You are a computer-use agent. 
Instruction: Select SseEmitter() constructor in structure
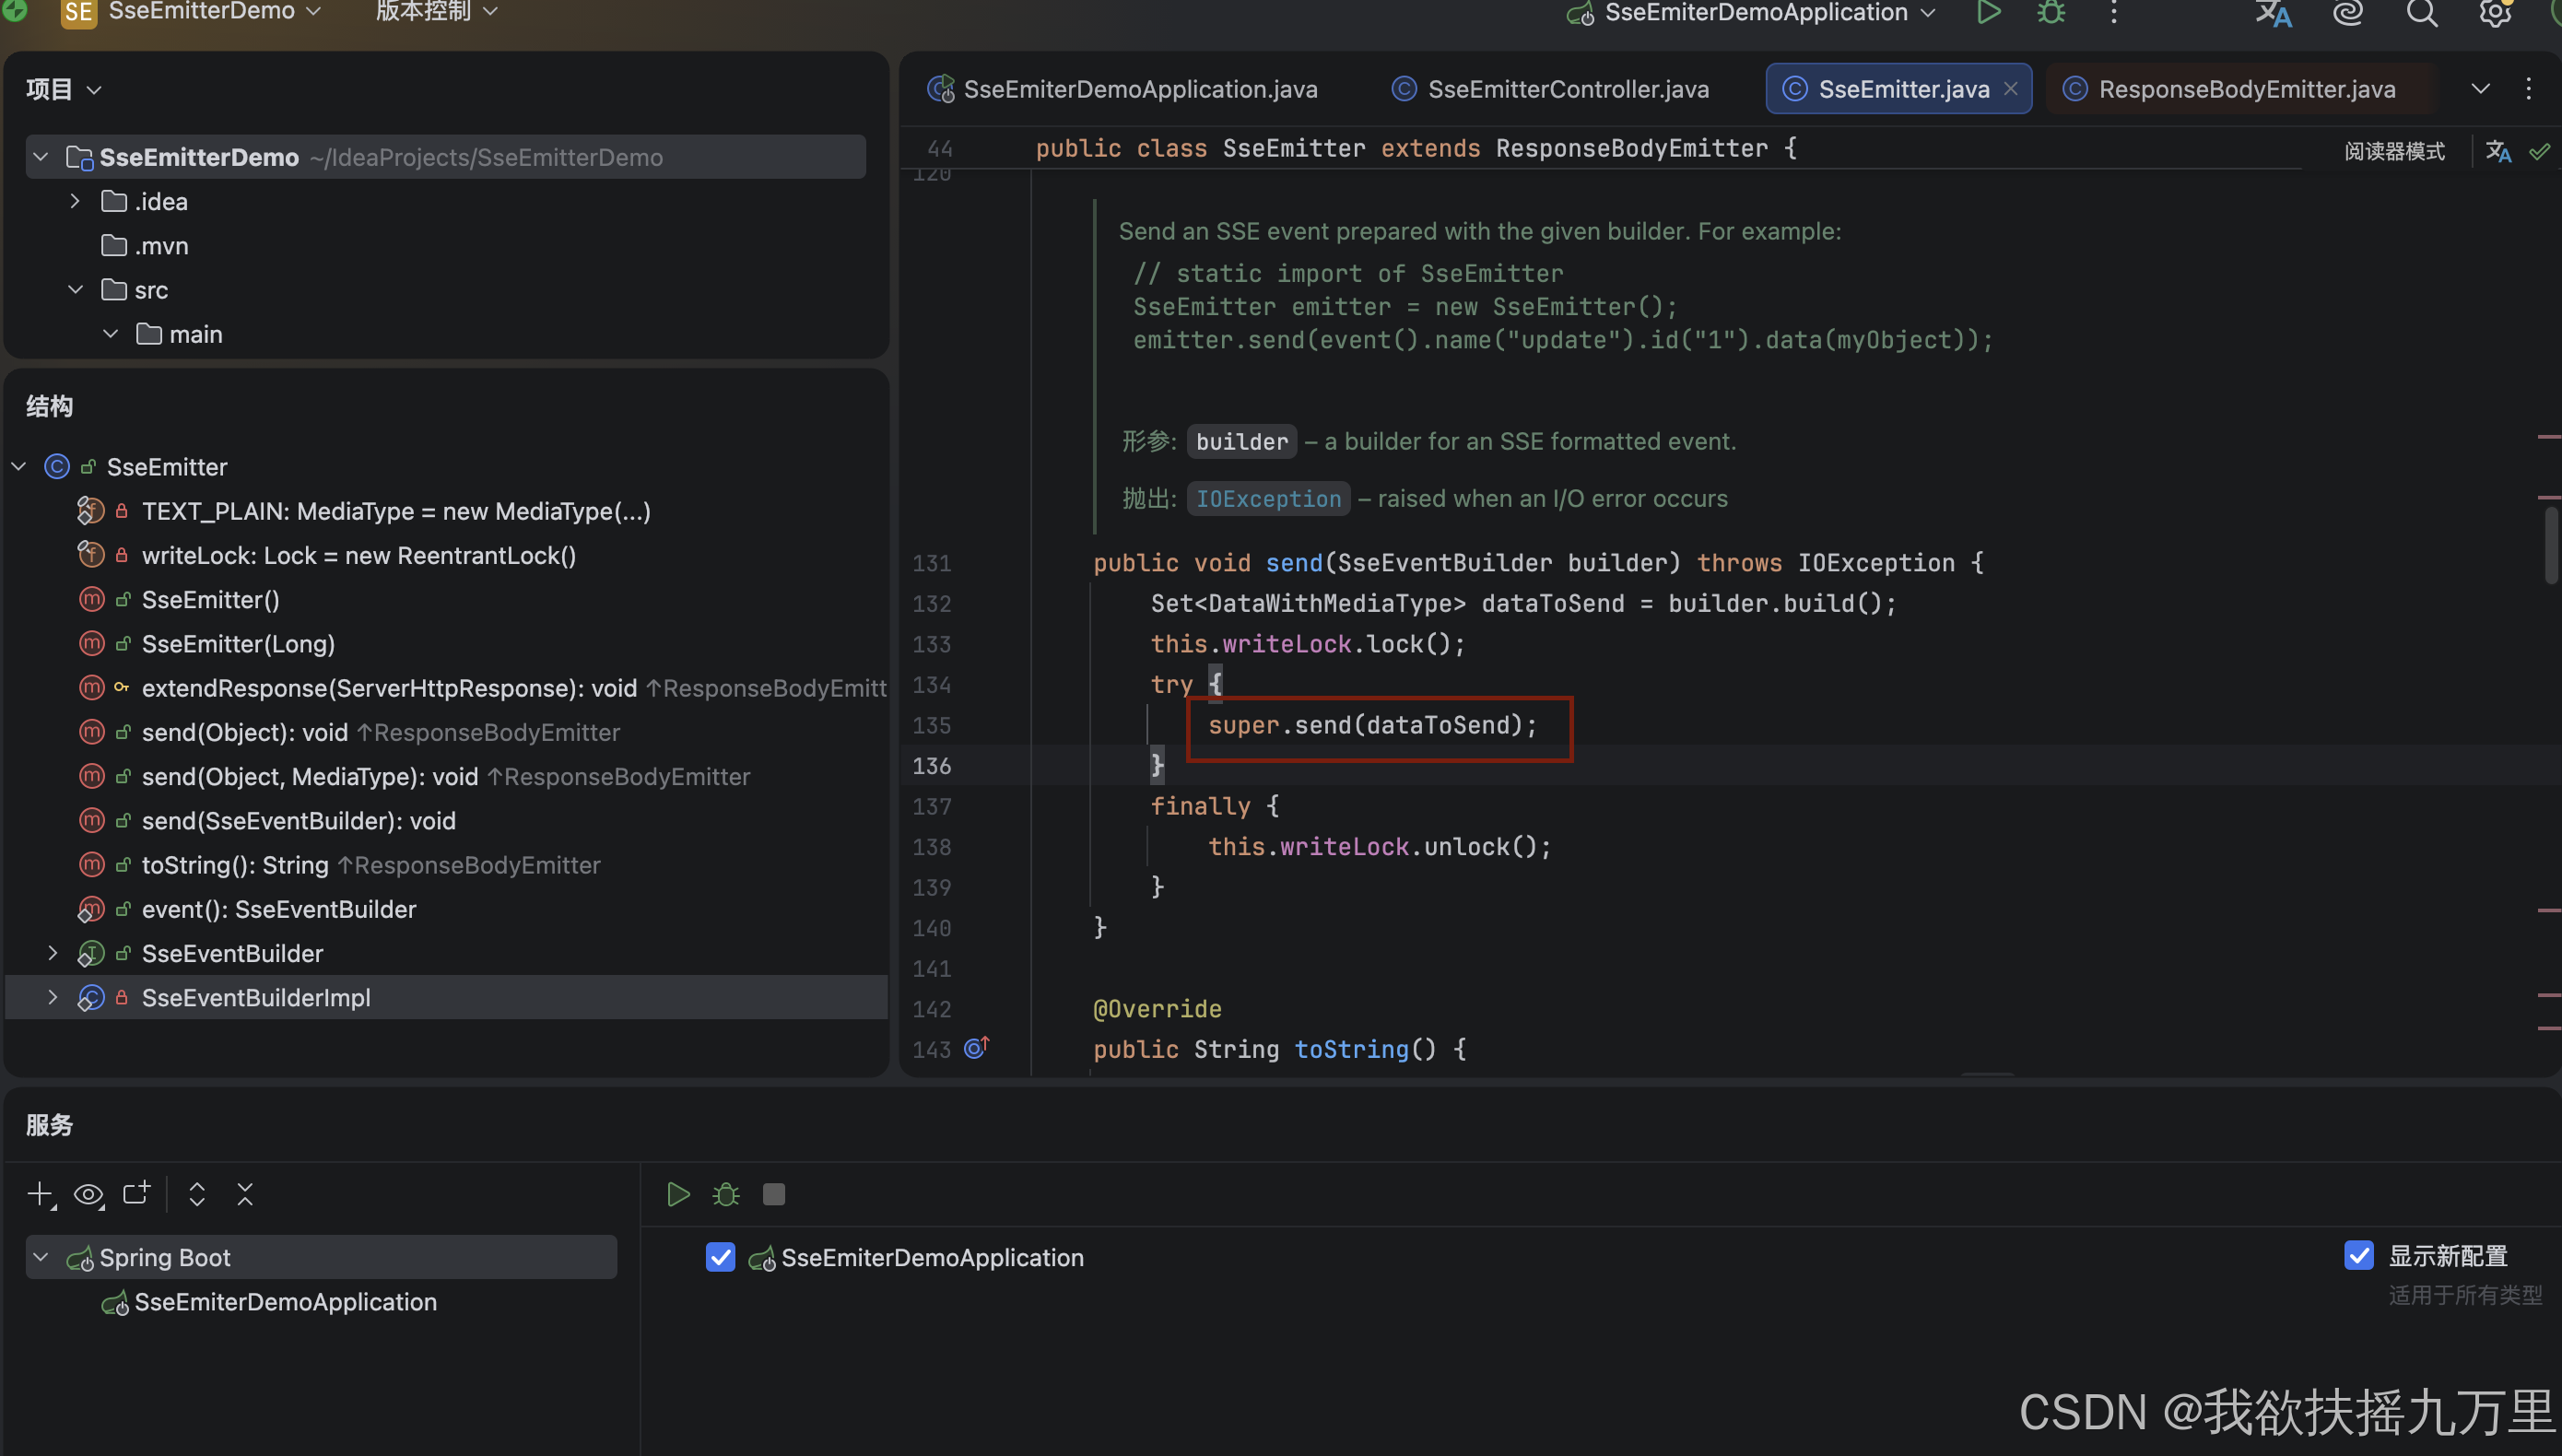click(211, 600)
